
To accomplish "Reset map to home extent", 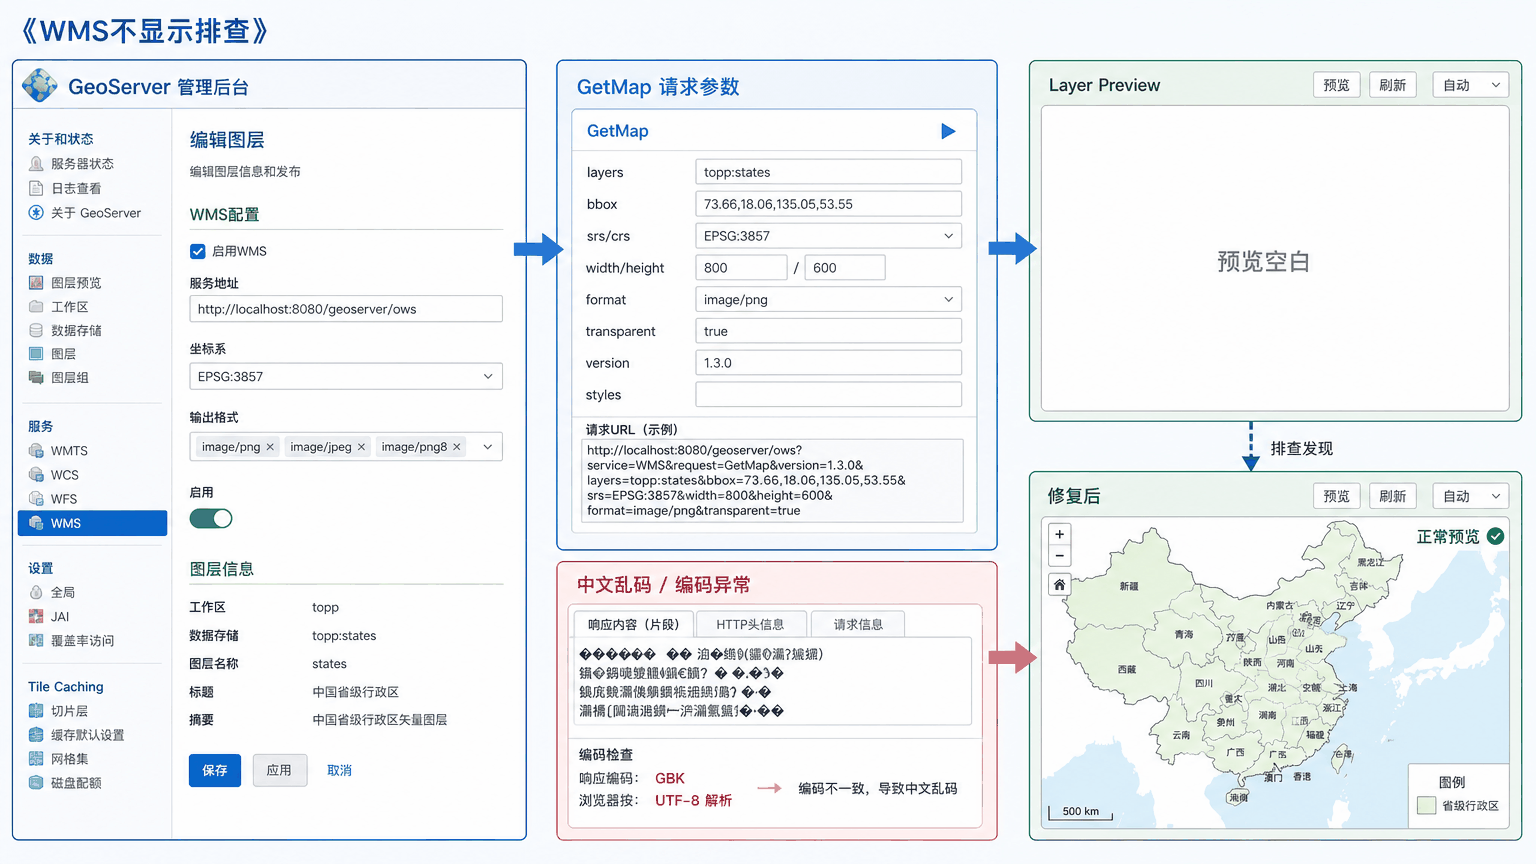I will [x=1060, y=585].
